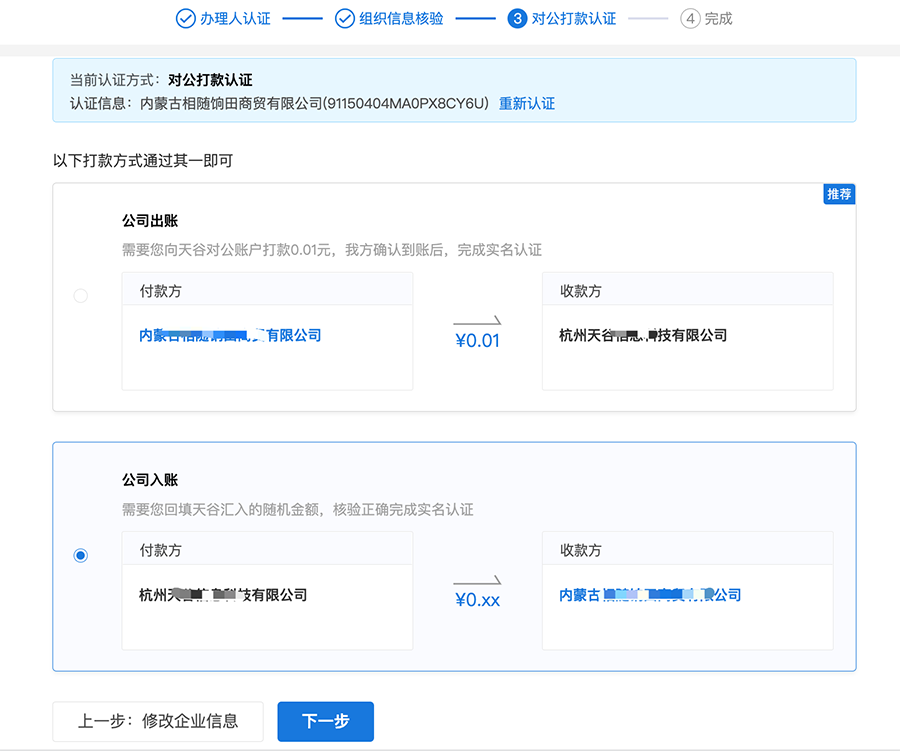Click the 组织信息核验 step label

[402, 18]
